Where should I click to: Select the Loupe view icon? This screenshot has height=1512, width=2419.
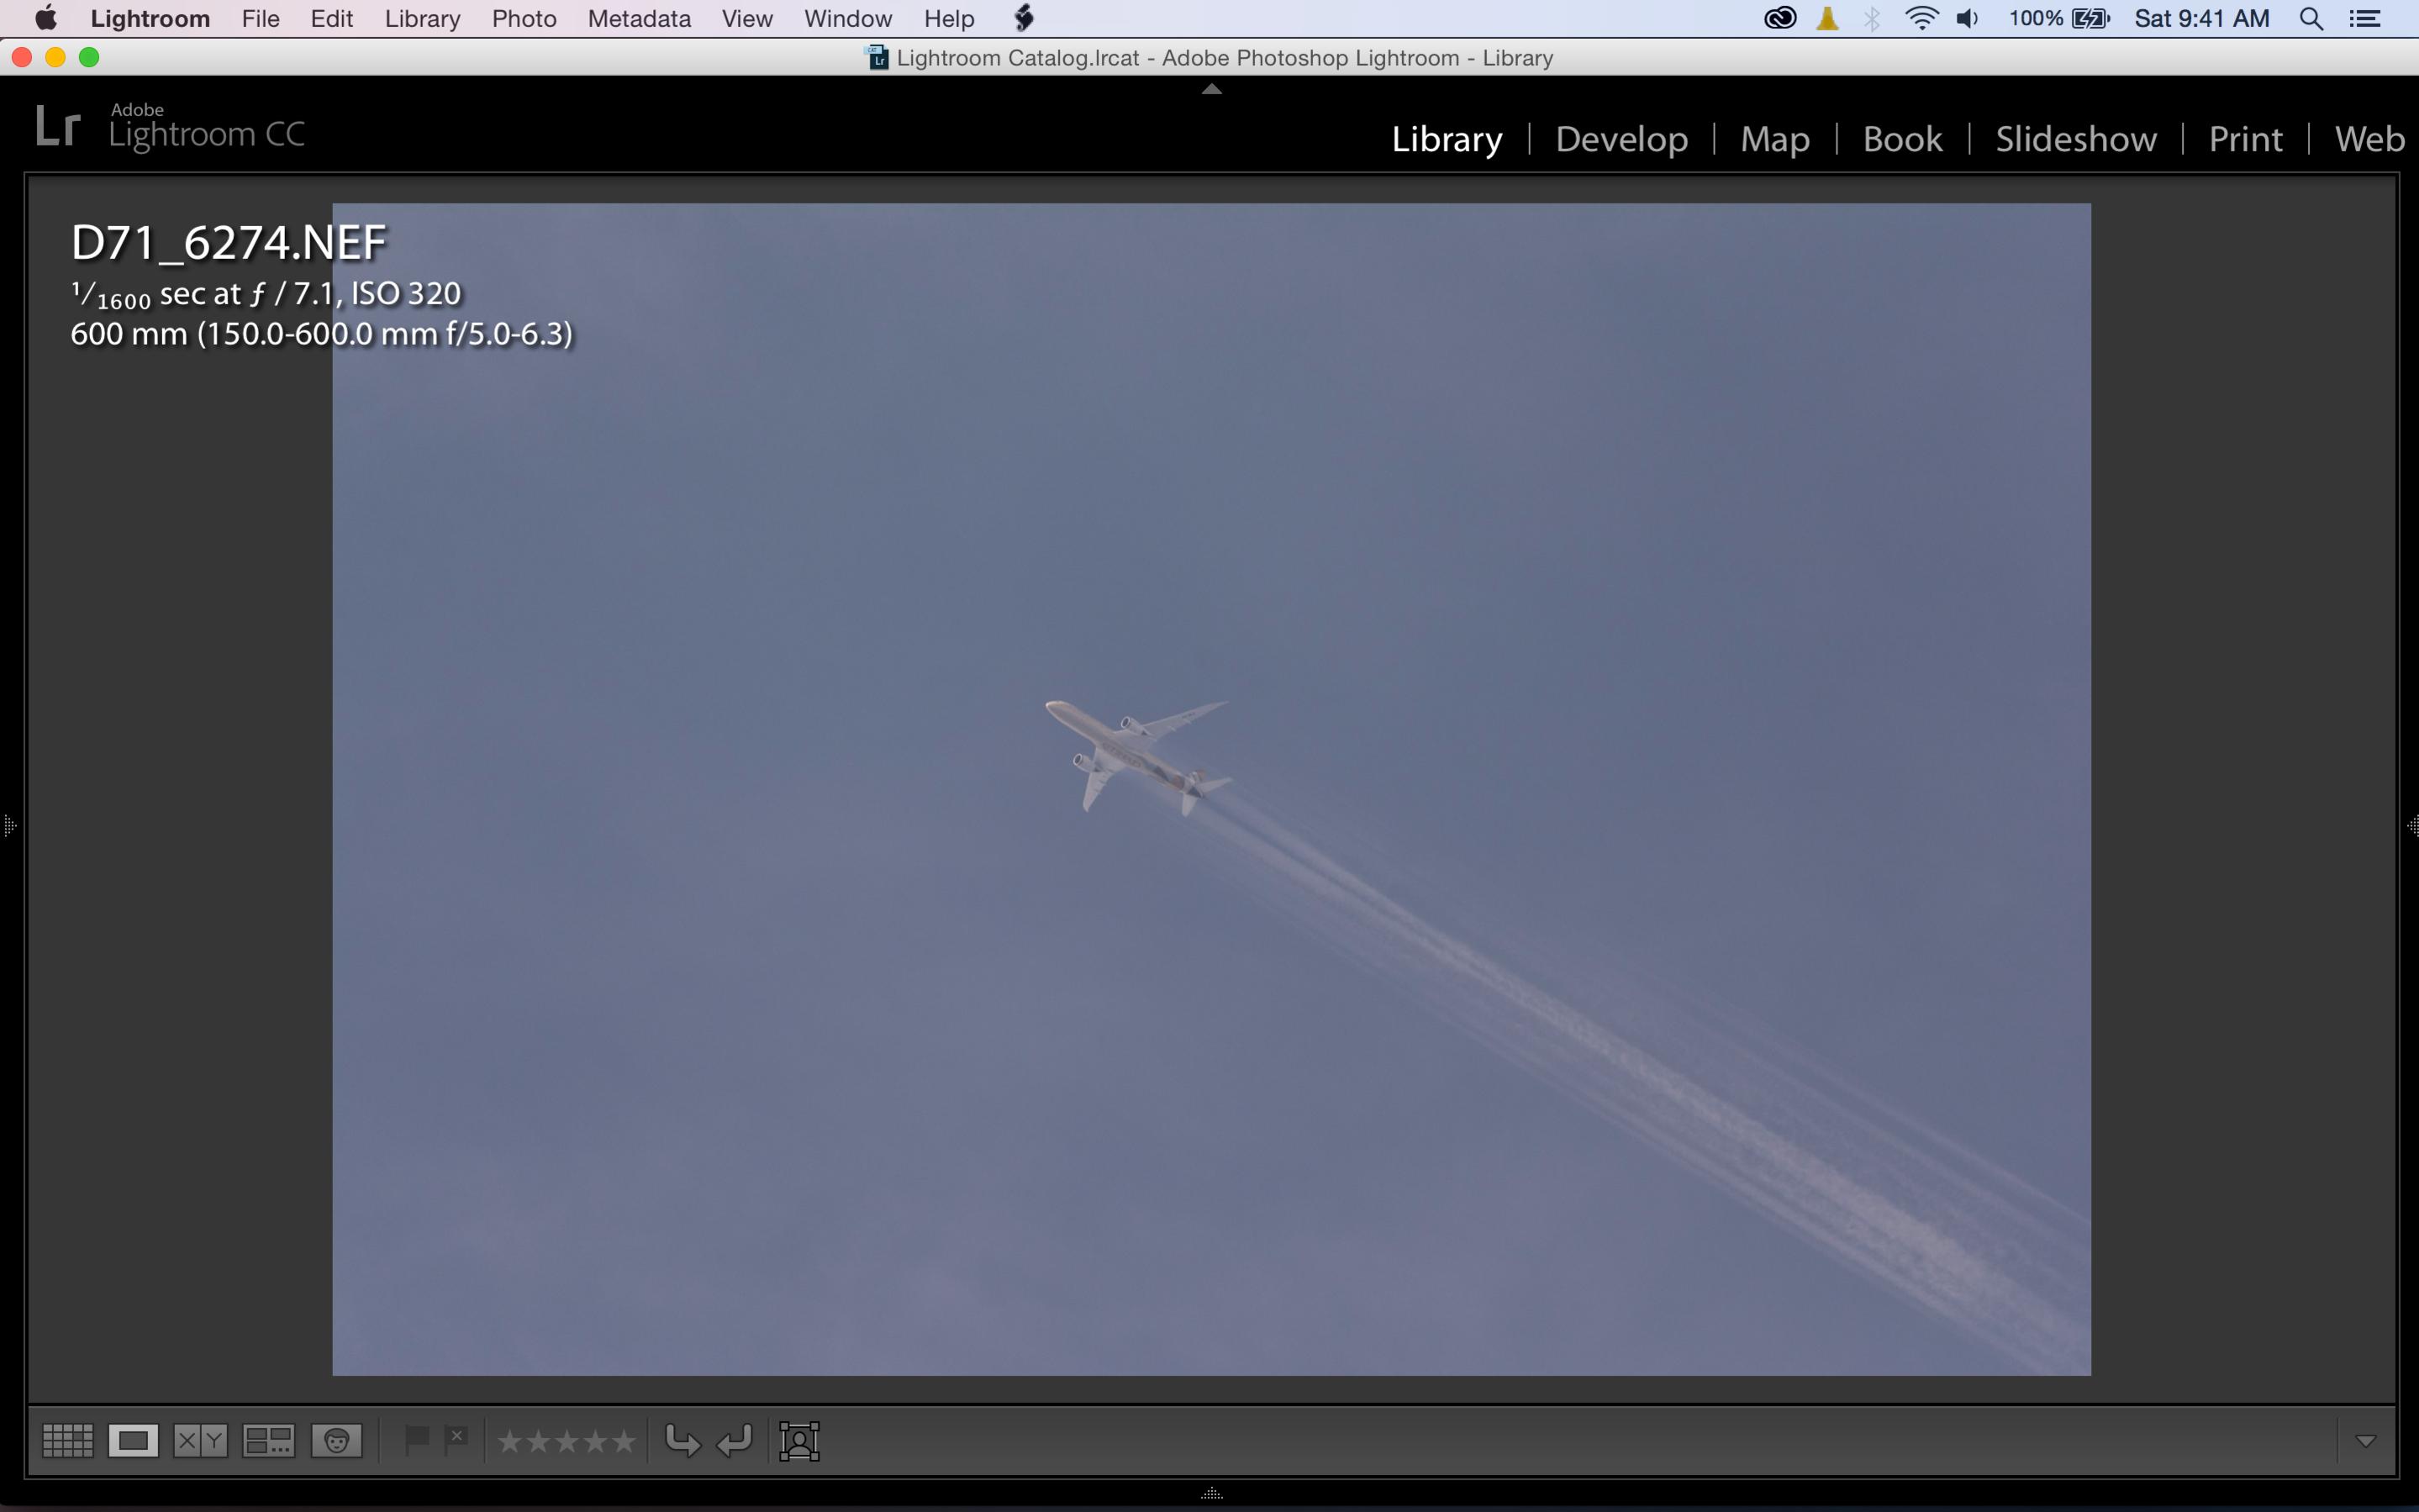[133, 1441]
